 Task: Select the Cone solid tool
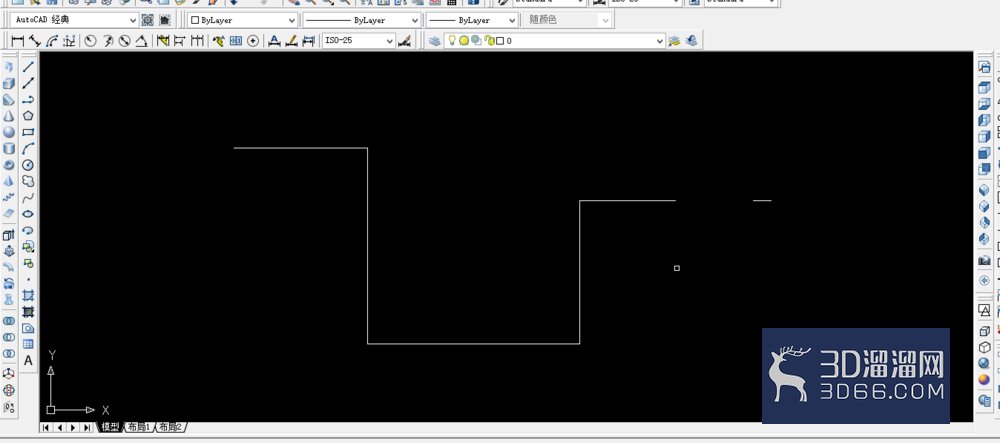pos(9,115)
